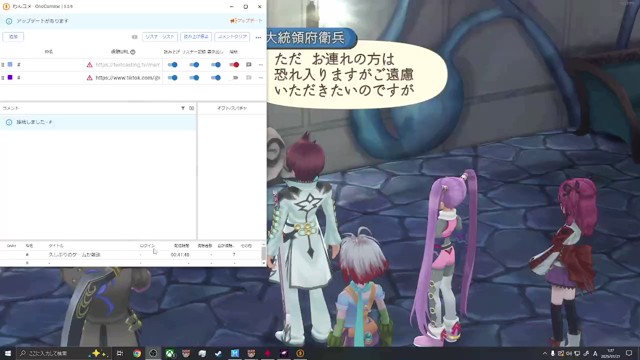Viewport: 640px width, 360px height.
Task: Click the アップデート update link
Action: coord(246,21)
